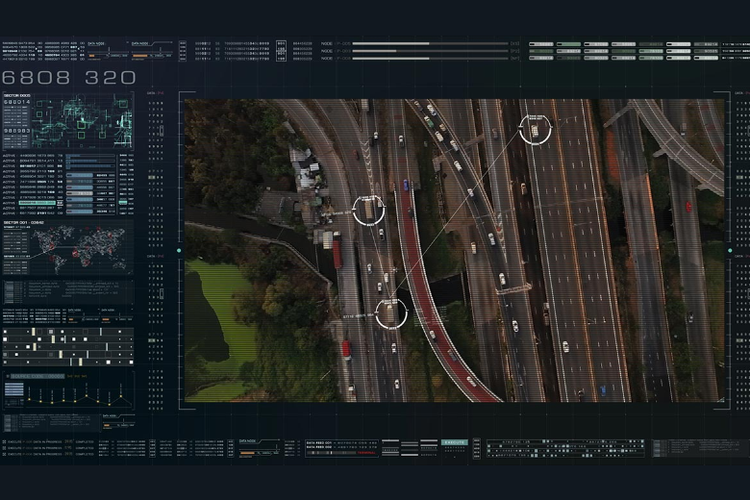Click the lowest circular vehicle target marker
Screen dimensions: 750x500
(390, 313)
